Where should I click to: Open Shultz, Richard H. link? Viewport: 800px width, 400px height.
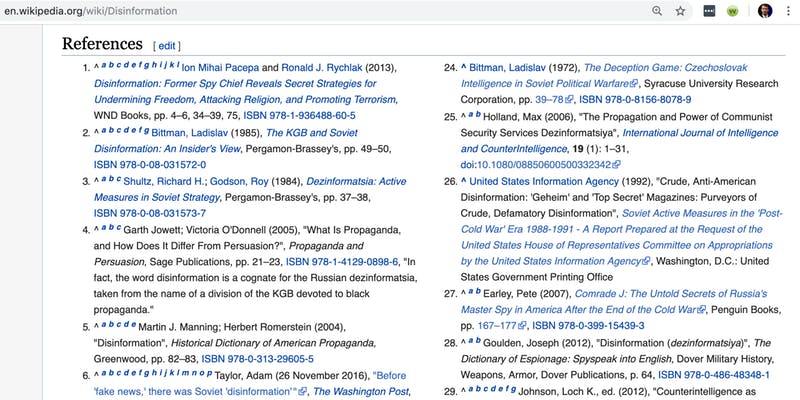pyautogui.click(x=164, y=182)
